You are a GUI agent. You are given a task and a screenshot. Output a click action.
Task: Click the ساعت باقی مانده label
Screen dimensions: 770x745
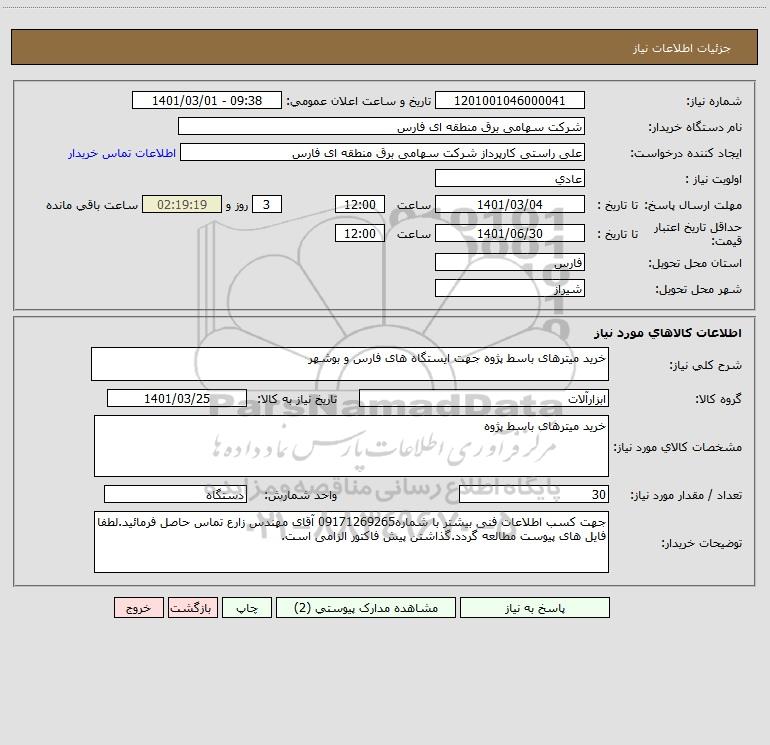[x=92, y=205]
